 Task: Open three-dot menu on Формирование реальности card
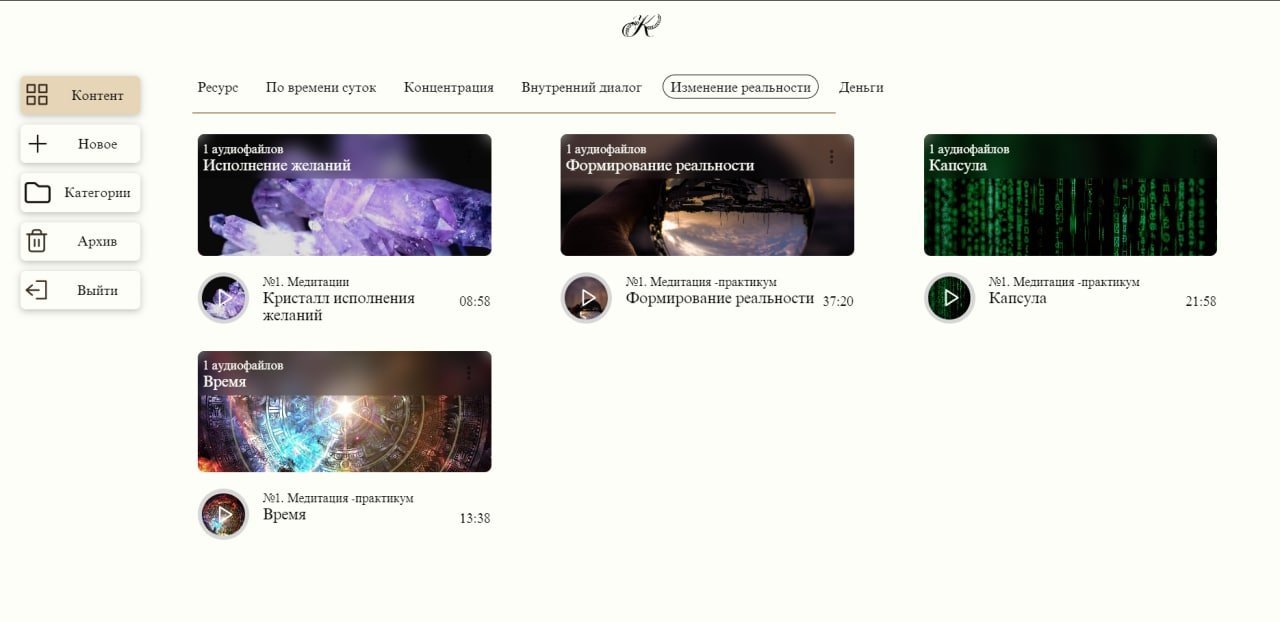pyautogui.click(x=831, y=157)
